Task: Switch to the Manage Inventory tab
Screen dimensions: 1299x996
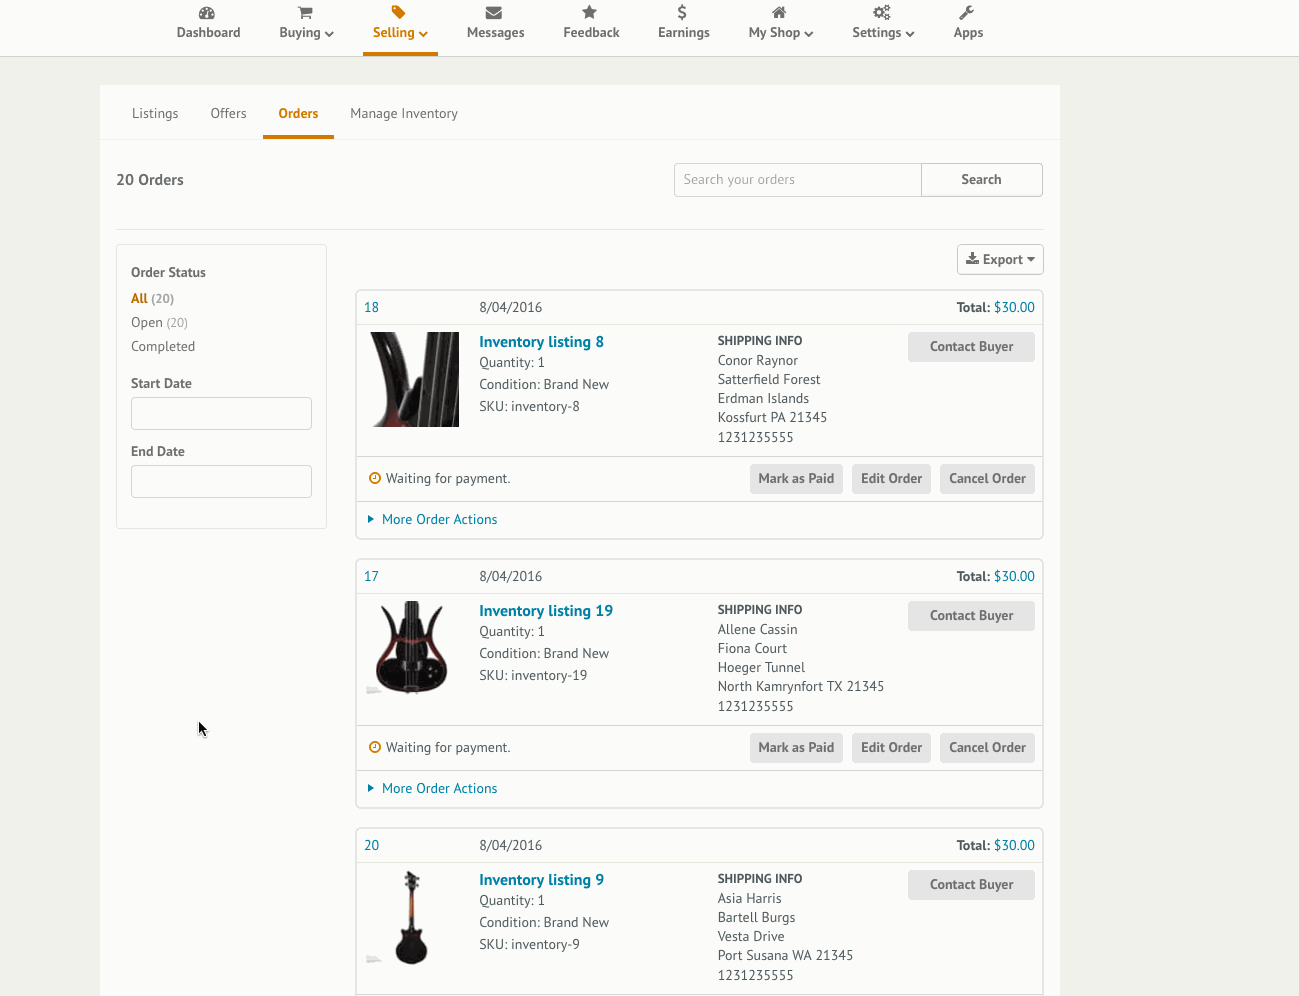Action: click(x=404, y=114)
